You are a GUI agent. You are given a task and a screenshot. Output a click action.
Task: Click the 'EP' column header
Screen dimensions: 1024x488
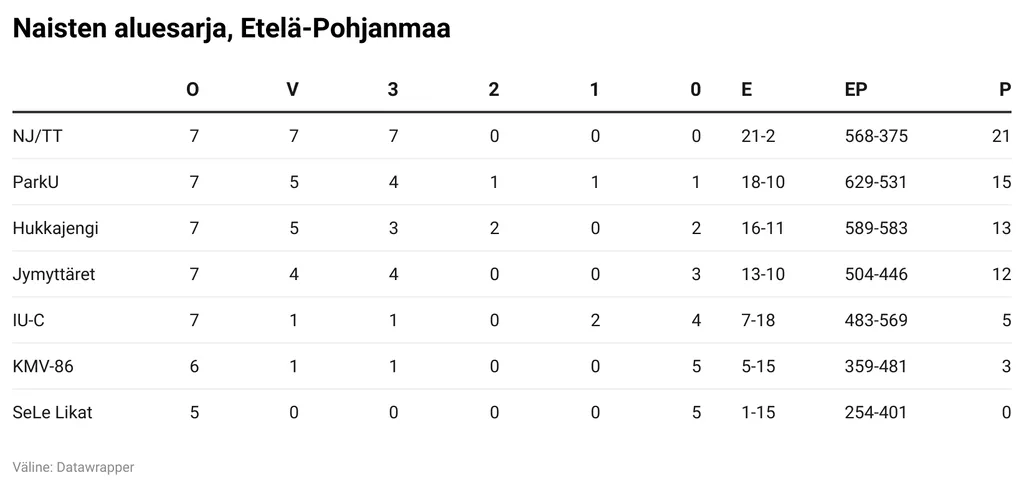tap(856, 89)
